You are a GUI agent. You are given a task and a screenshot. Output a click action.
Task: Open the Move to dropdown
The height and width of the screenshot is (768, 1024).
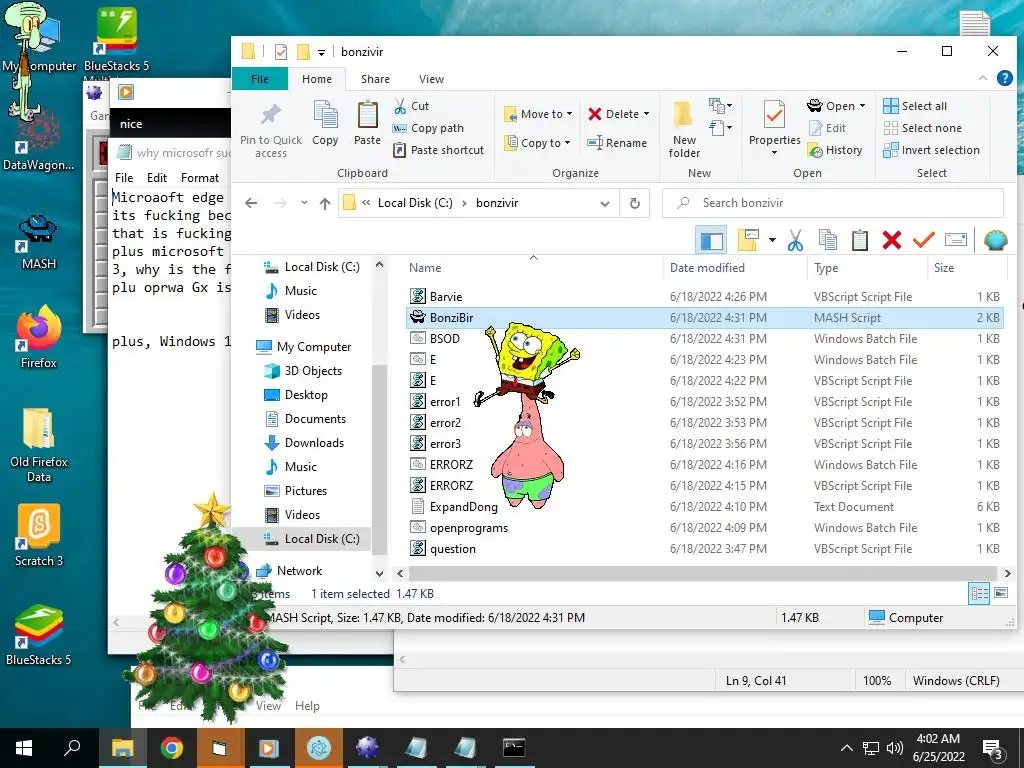(x=538, y=114)
